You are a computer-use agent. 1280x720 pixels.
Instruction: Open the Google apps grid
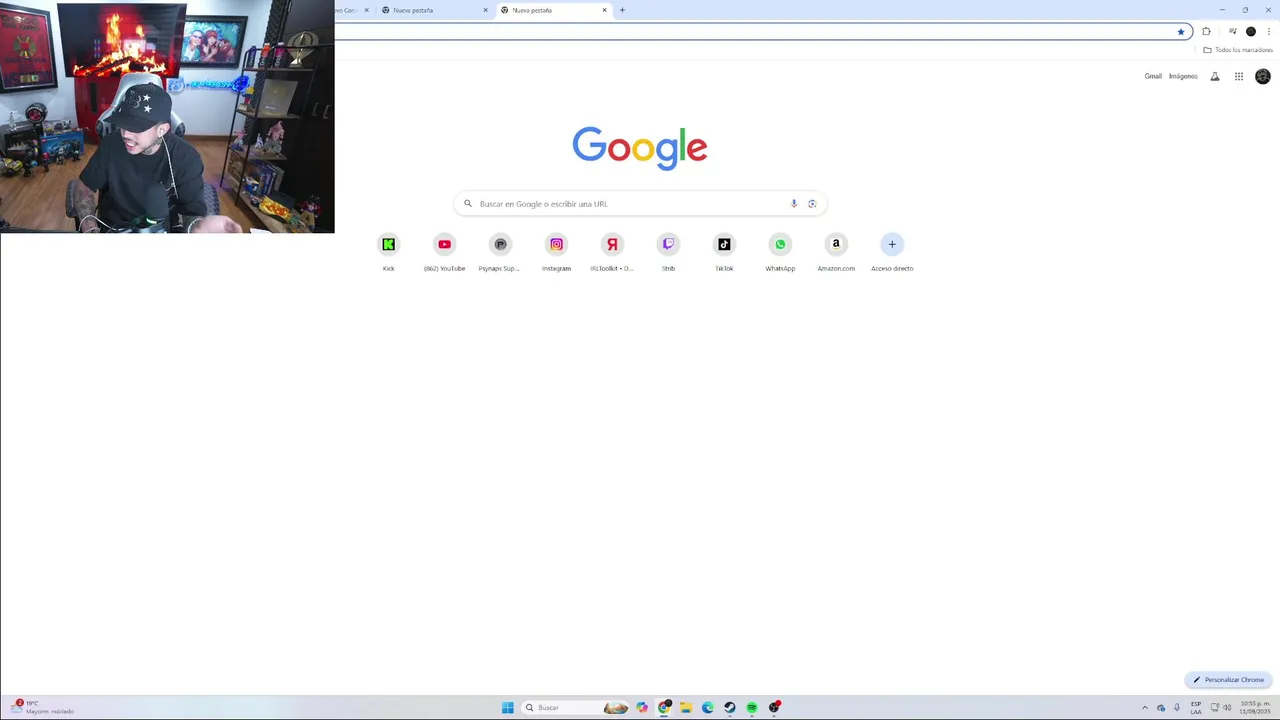click(1239, 76)
